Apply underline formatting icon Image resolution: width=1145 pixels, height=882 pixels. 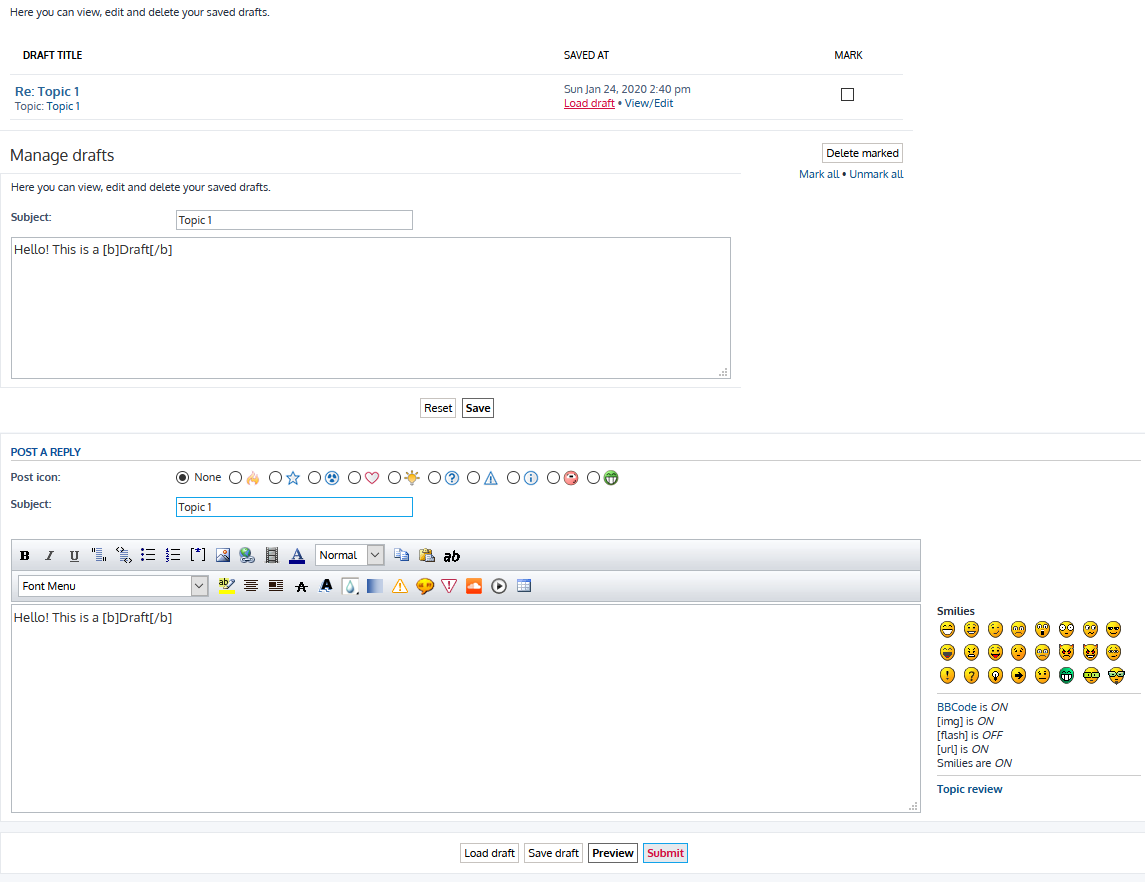coord(74,556)
